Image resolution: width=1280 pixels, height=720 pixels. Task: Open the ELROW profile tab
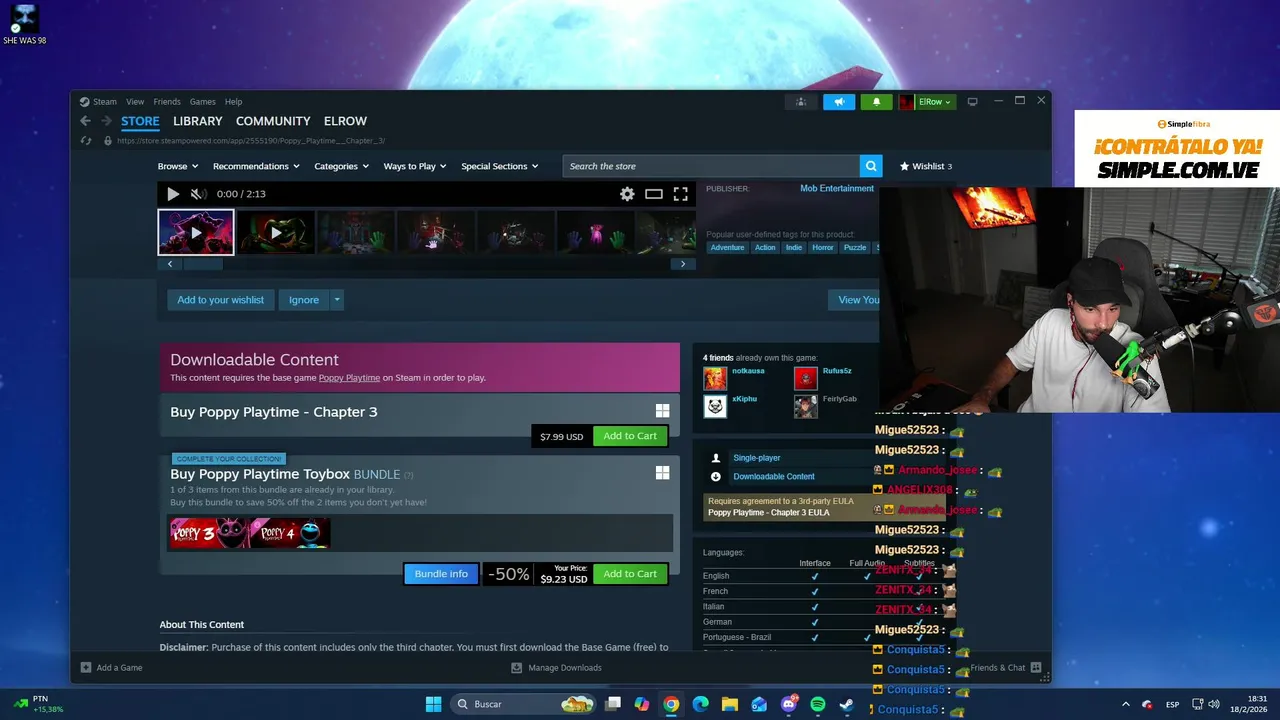[x=345, y=121]
